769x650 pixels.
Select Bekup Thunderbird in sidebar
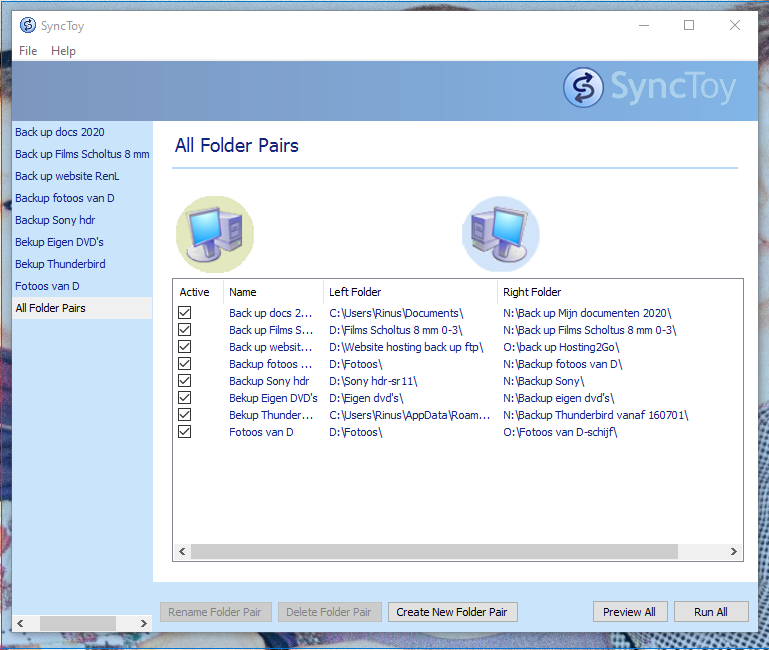60,264
